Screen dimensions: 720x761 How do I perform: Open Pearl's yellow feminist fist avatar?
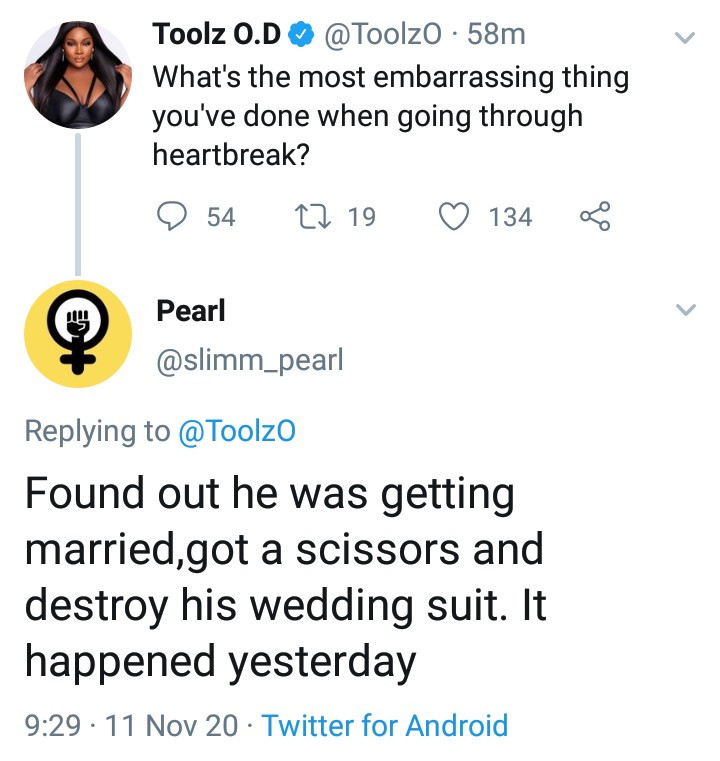[x=77, y=334]
